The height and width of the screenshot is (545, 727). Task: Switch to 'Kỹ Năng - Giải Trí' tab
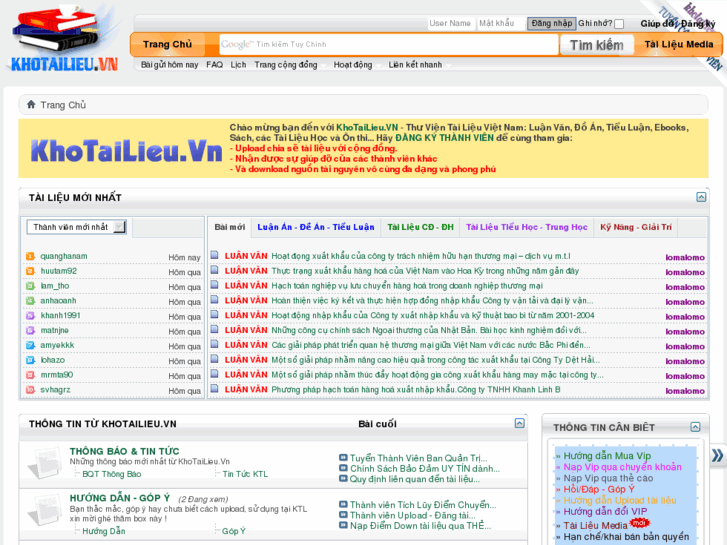click(636, 227)
